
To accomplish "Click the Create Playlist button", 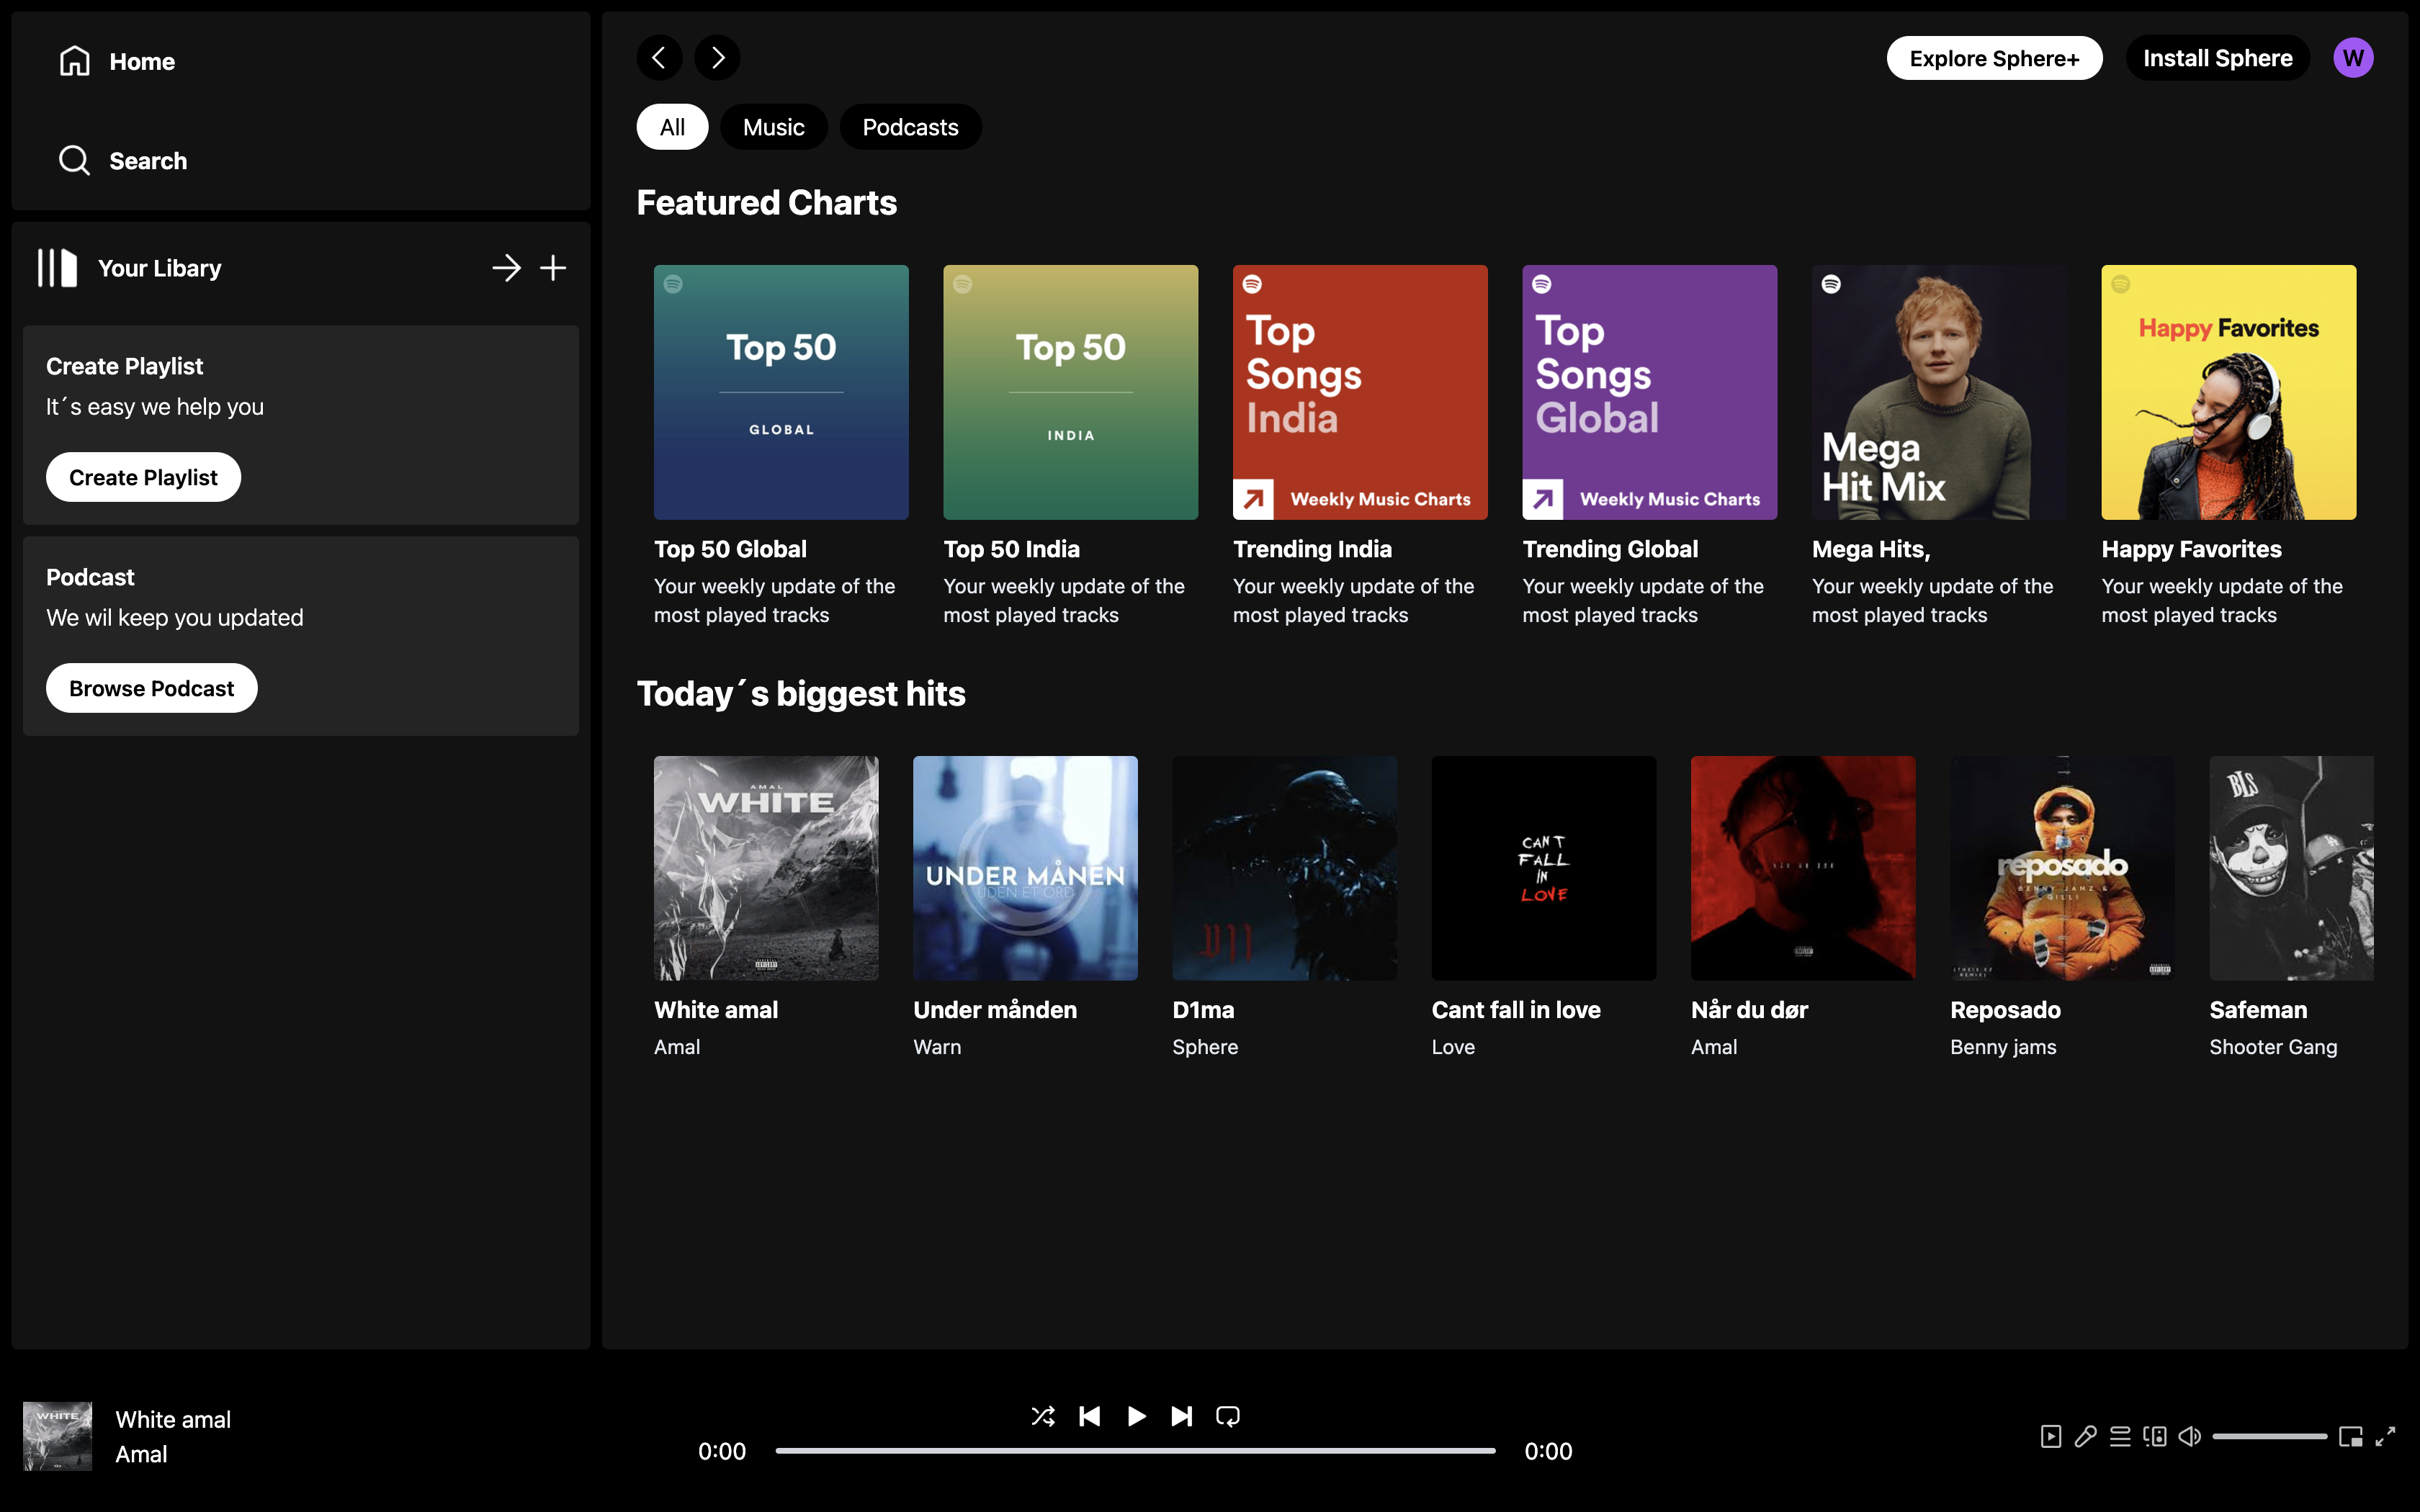I will [143, 477].
